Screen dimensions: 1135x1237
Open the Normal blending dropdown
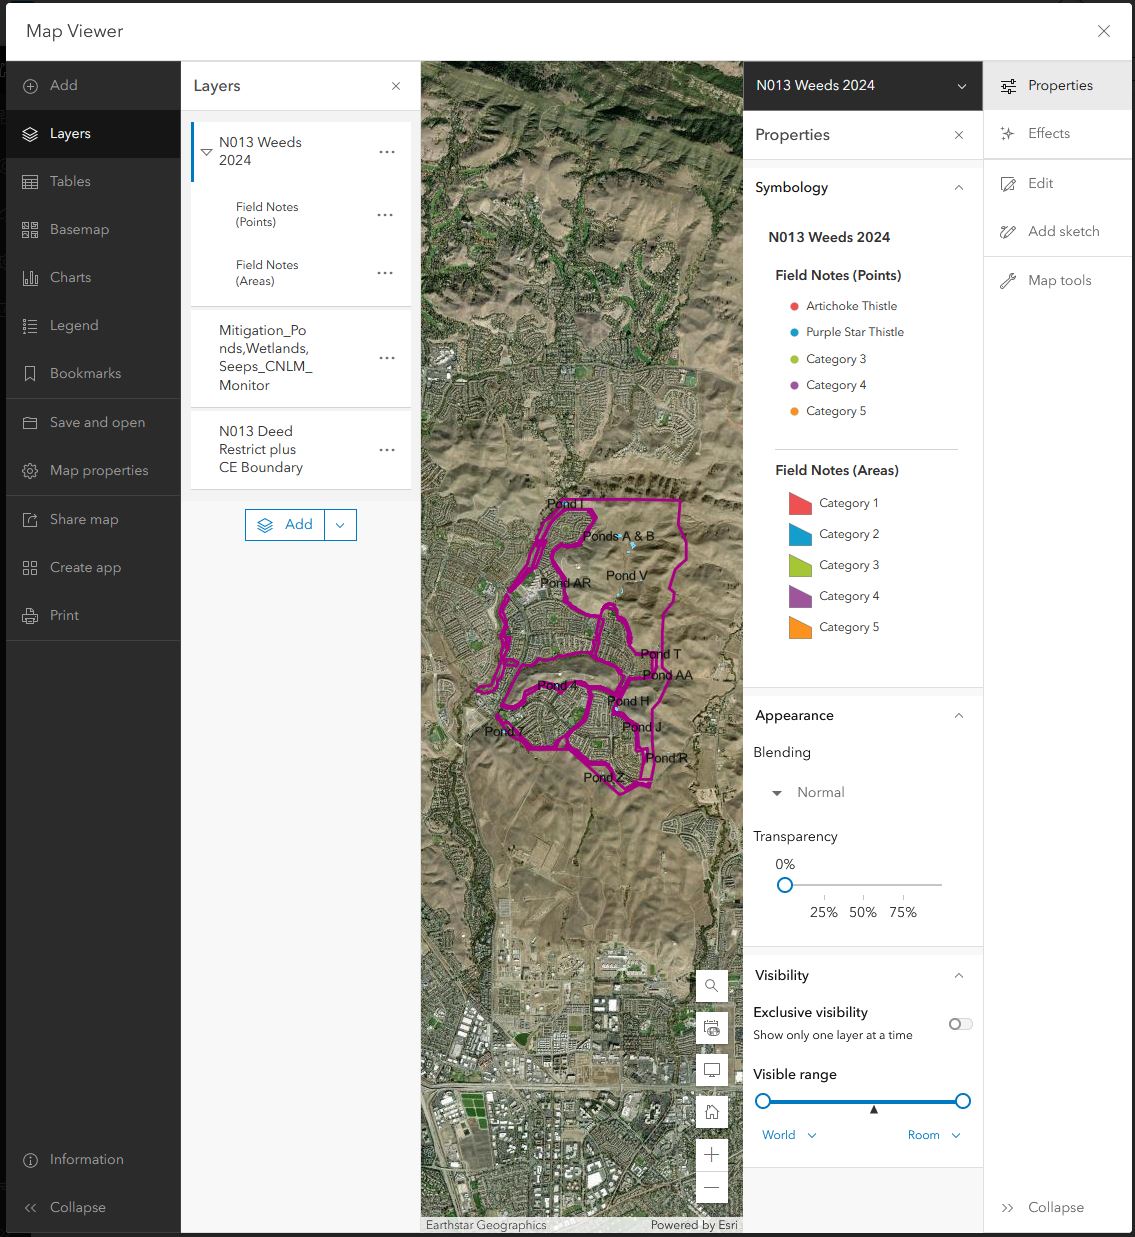pos(806,792)
